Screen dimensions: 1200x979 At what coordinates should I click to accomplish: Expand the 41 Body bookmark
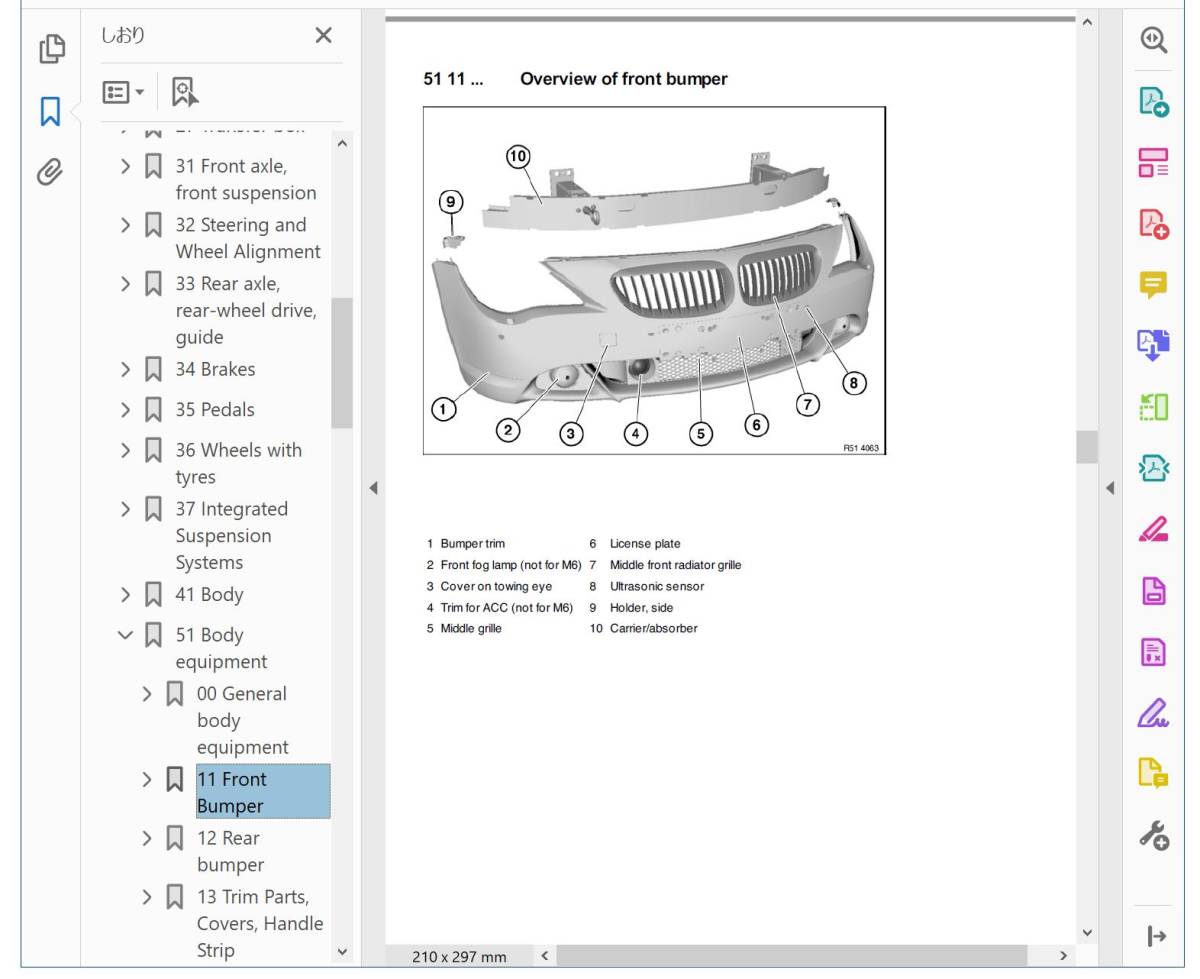(x=126, y=594)
